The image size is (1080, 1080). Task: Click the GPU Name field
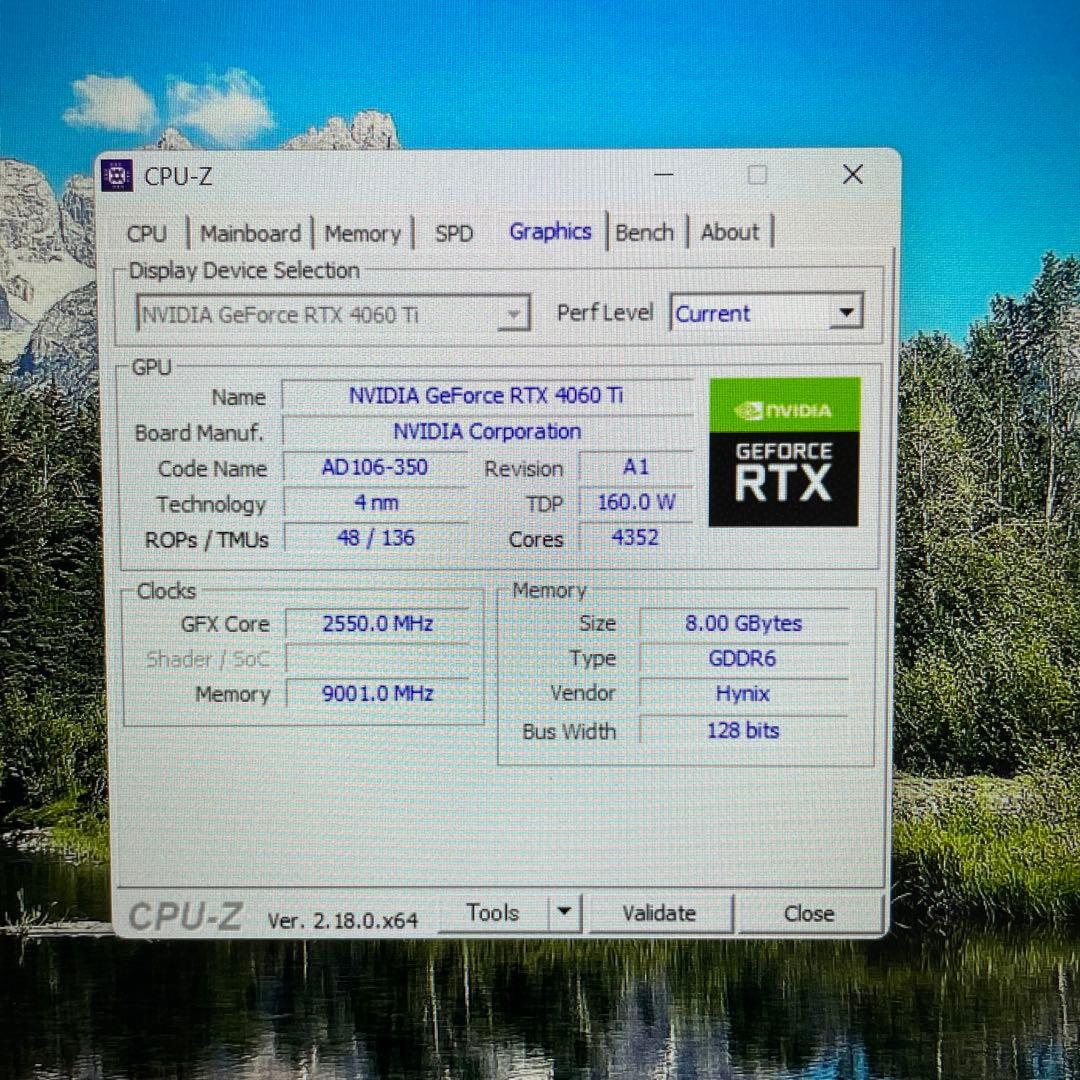point(486,395)
